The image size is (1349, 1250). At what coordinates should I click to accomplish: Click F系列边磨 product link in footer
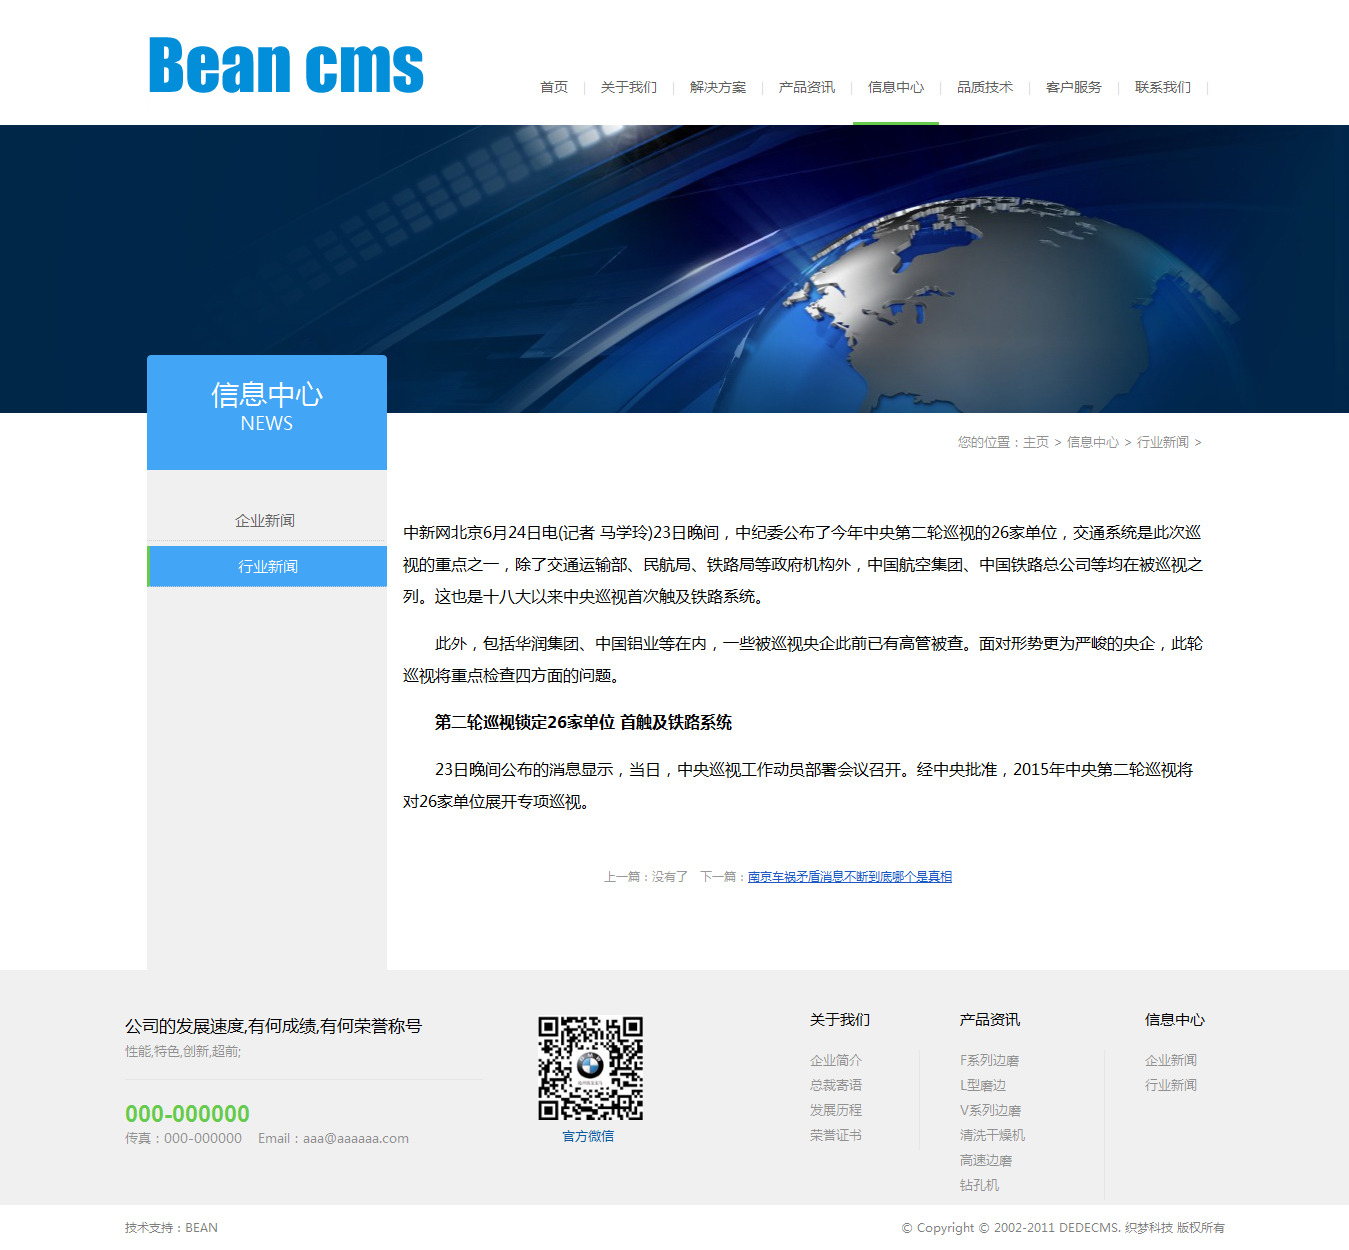click(990, 1060)
